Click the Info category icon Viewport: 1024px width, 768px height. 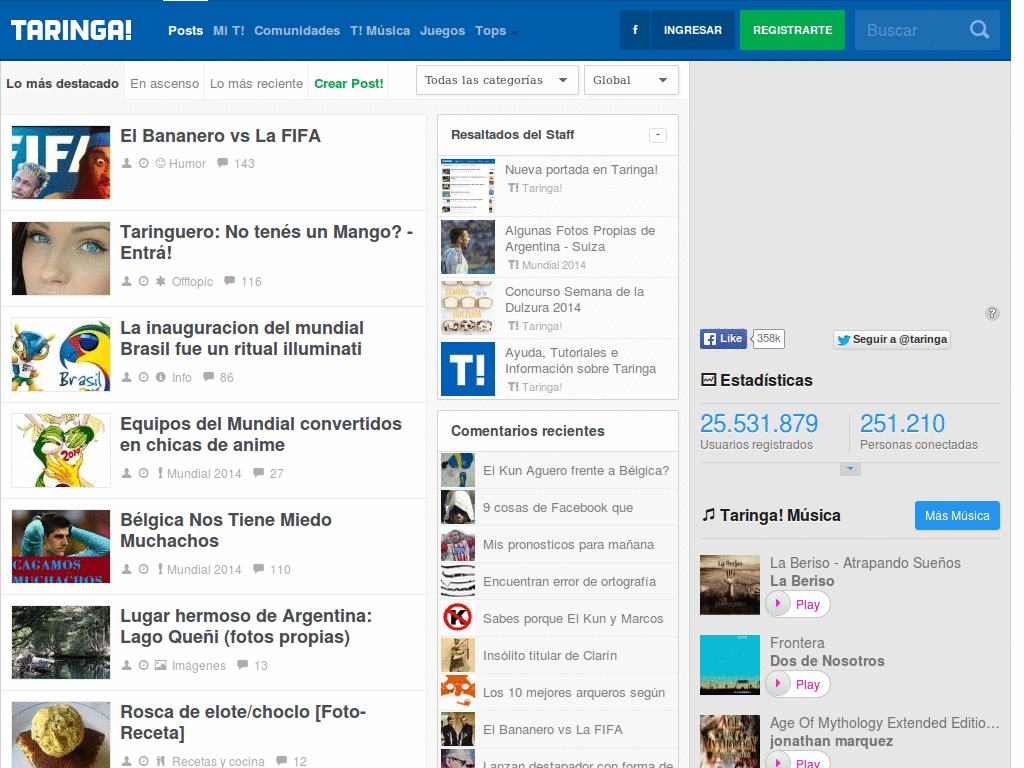point(161,377)
